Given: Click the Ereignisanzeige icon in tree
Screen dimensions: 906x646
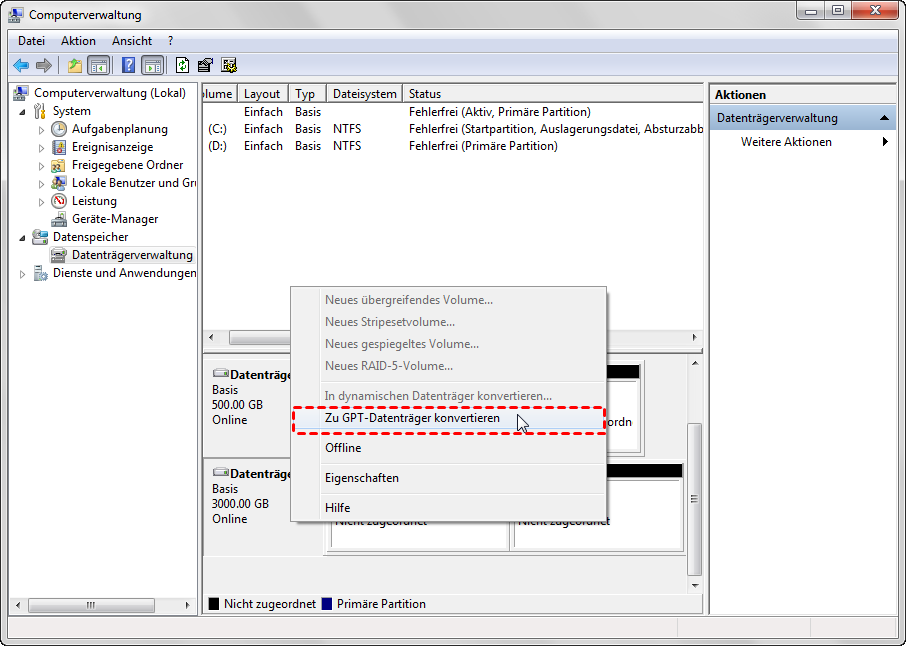Looking at the screenshot, I should point(59,147).
